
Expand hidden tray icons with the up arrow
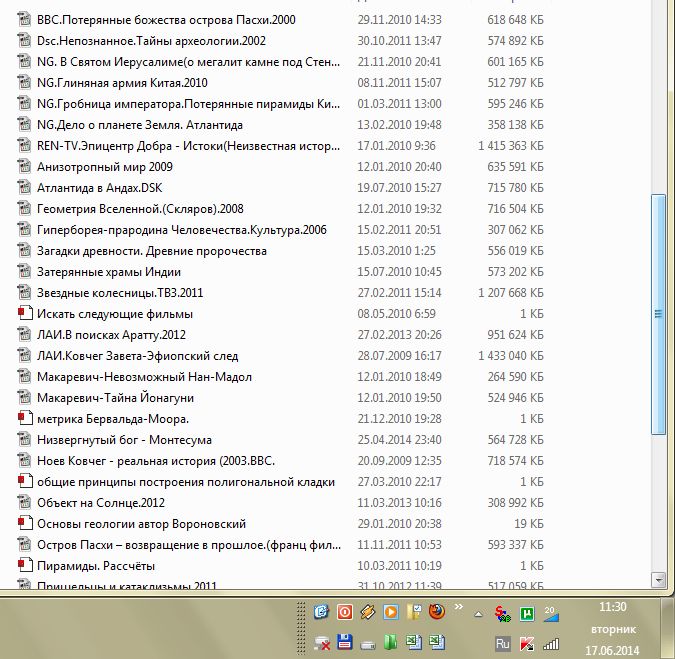478,613
